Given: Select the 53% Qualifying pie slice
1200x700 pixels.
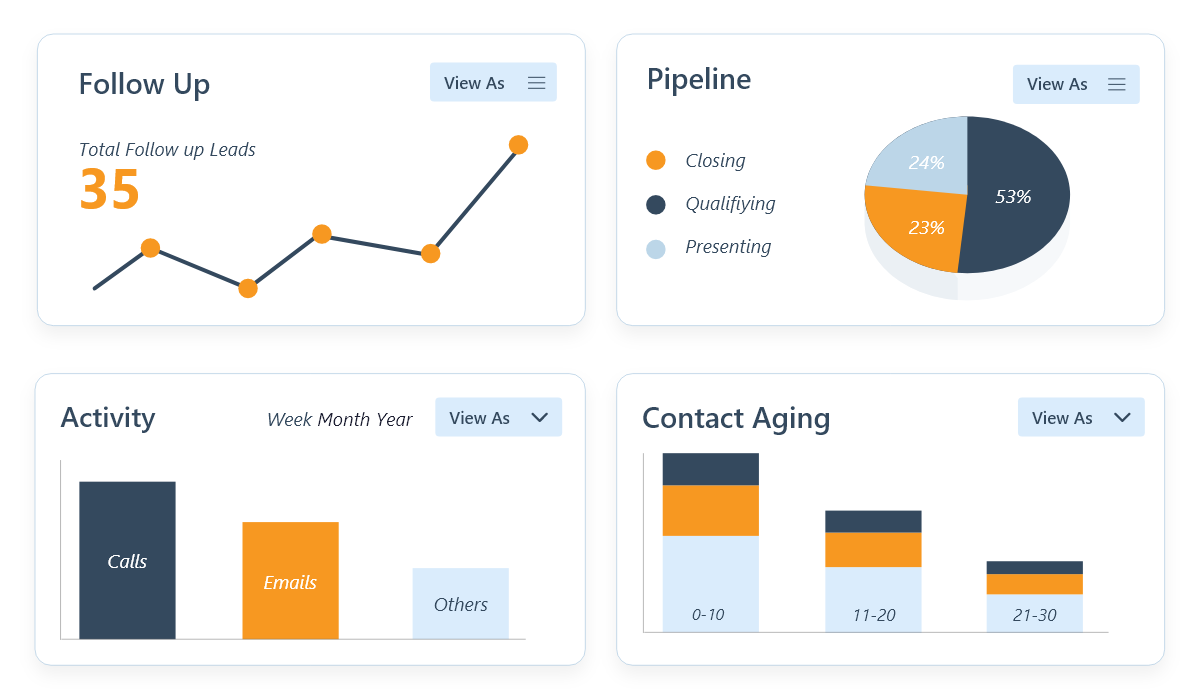Looking at the screenshot, I should [x=1015, y=197].
